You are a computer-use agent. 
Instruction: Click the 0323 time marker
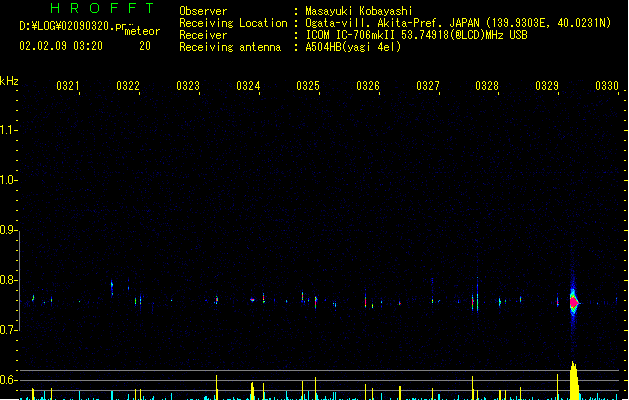tap(188, 86)
